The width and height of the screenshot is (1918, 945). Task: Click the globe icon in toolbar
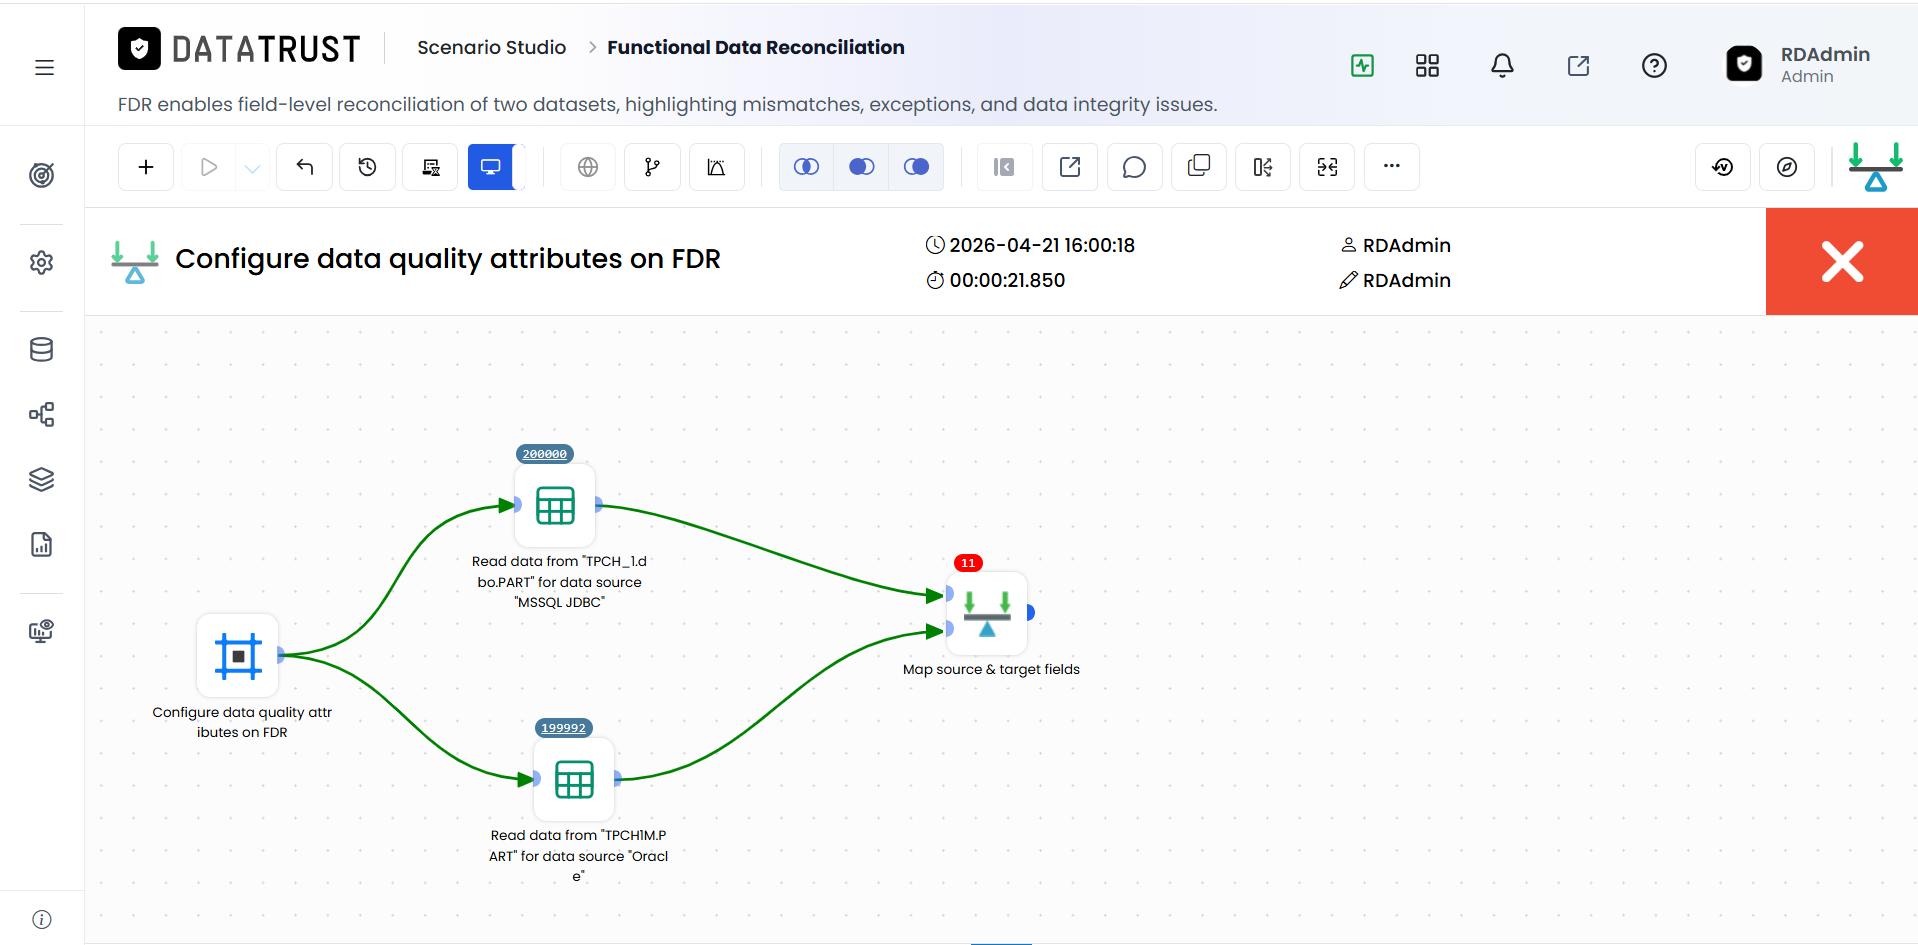point(588,167)
